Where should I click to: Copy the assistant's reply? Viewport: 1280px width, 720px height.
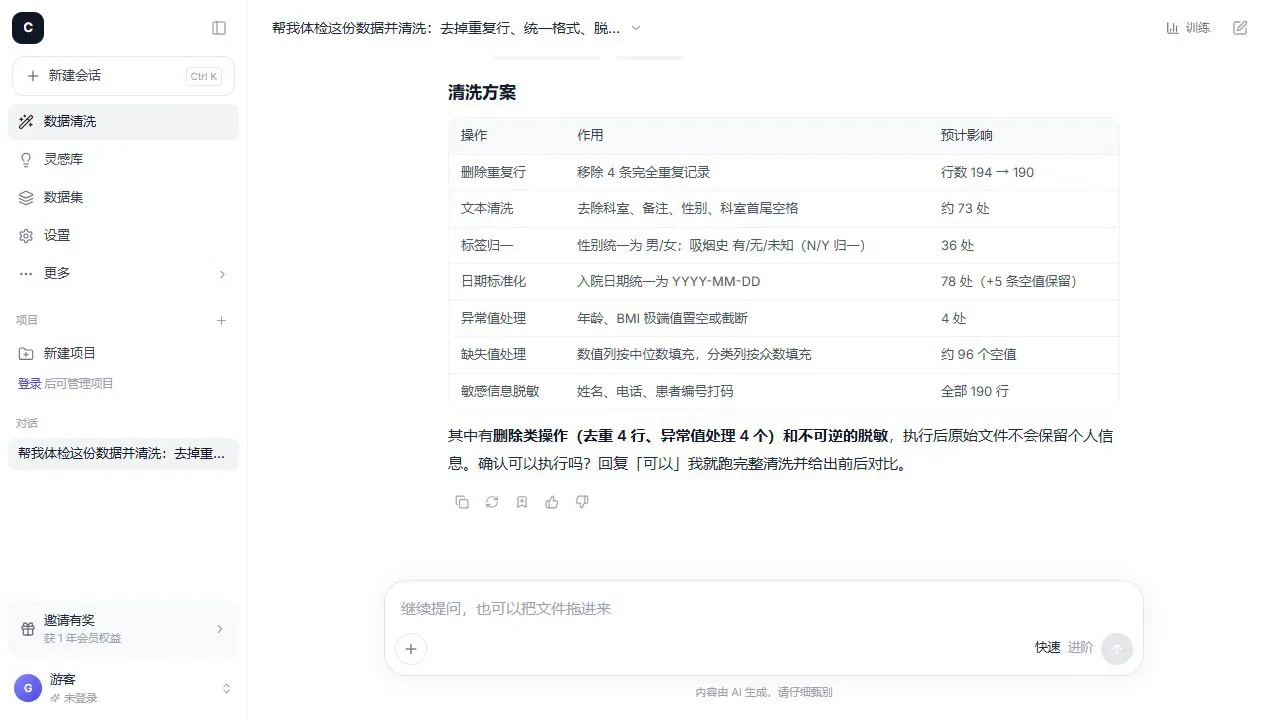pos(462,502)
